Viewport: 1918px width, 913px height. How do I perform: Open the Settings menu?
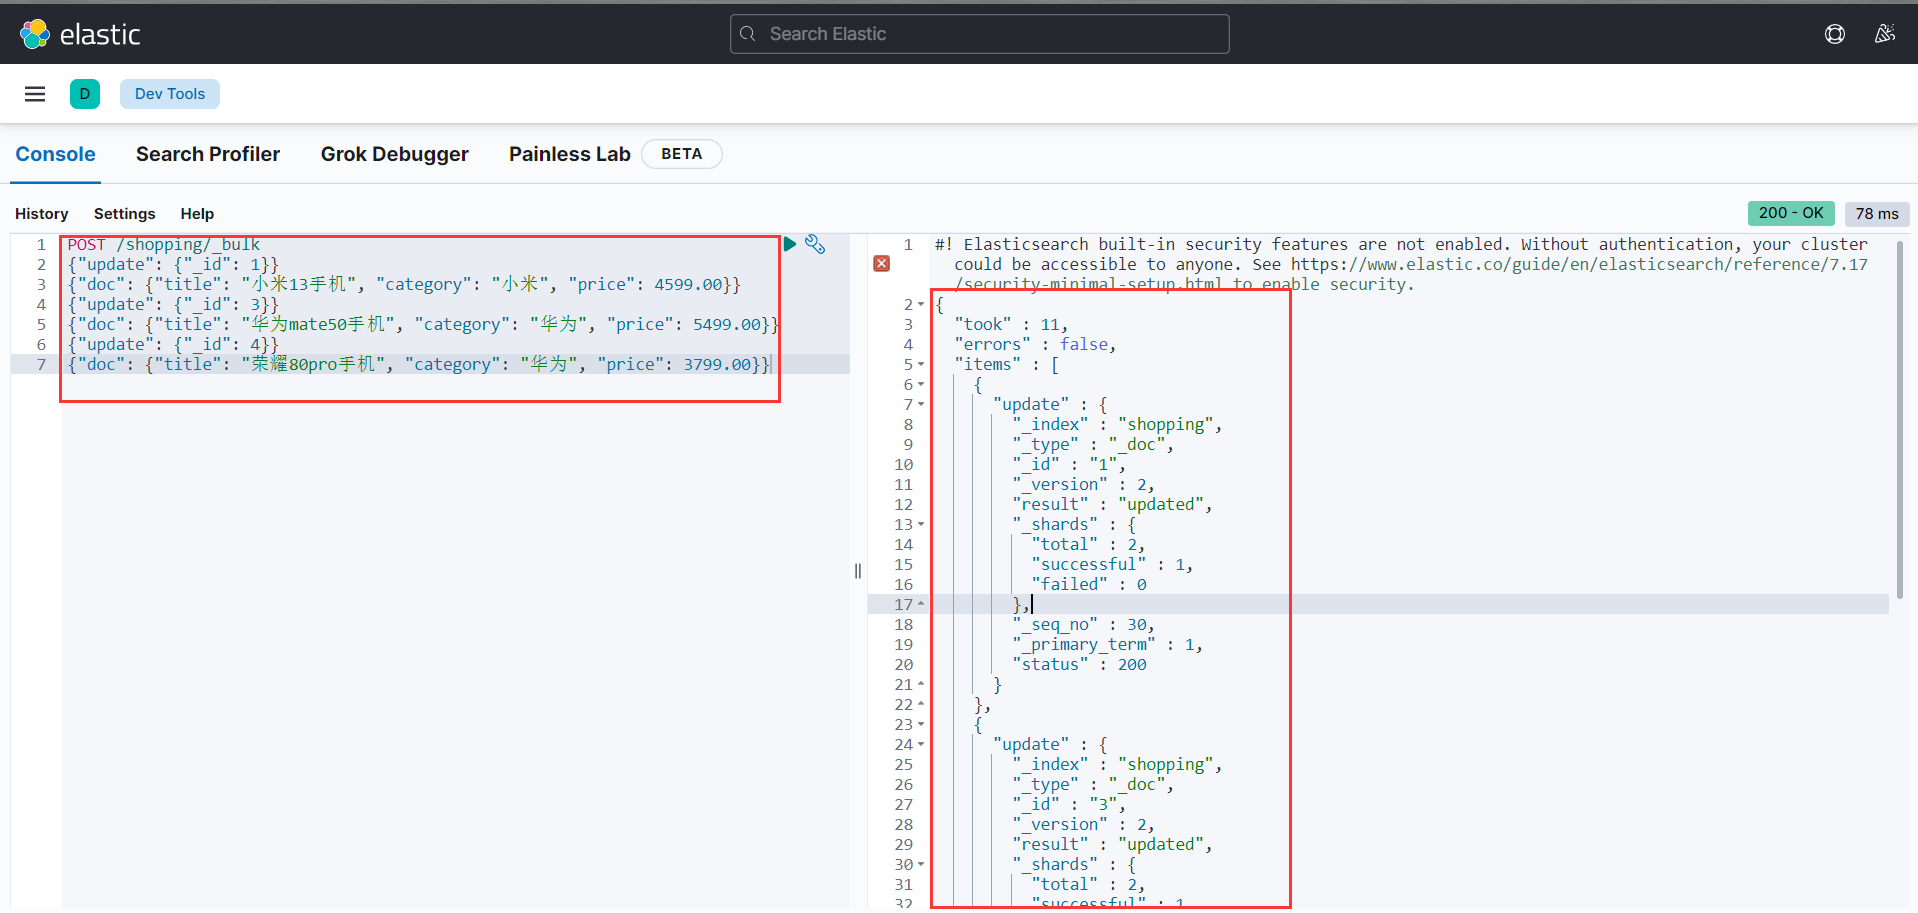click(125, 214)
